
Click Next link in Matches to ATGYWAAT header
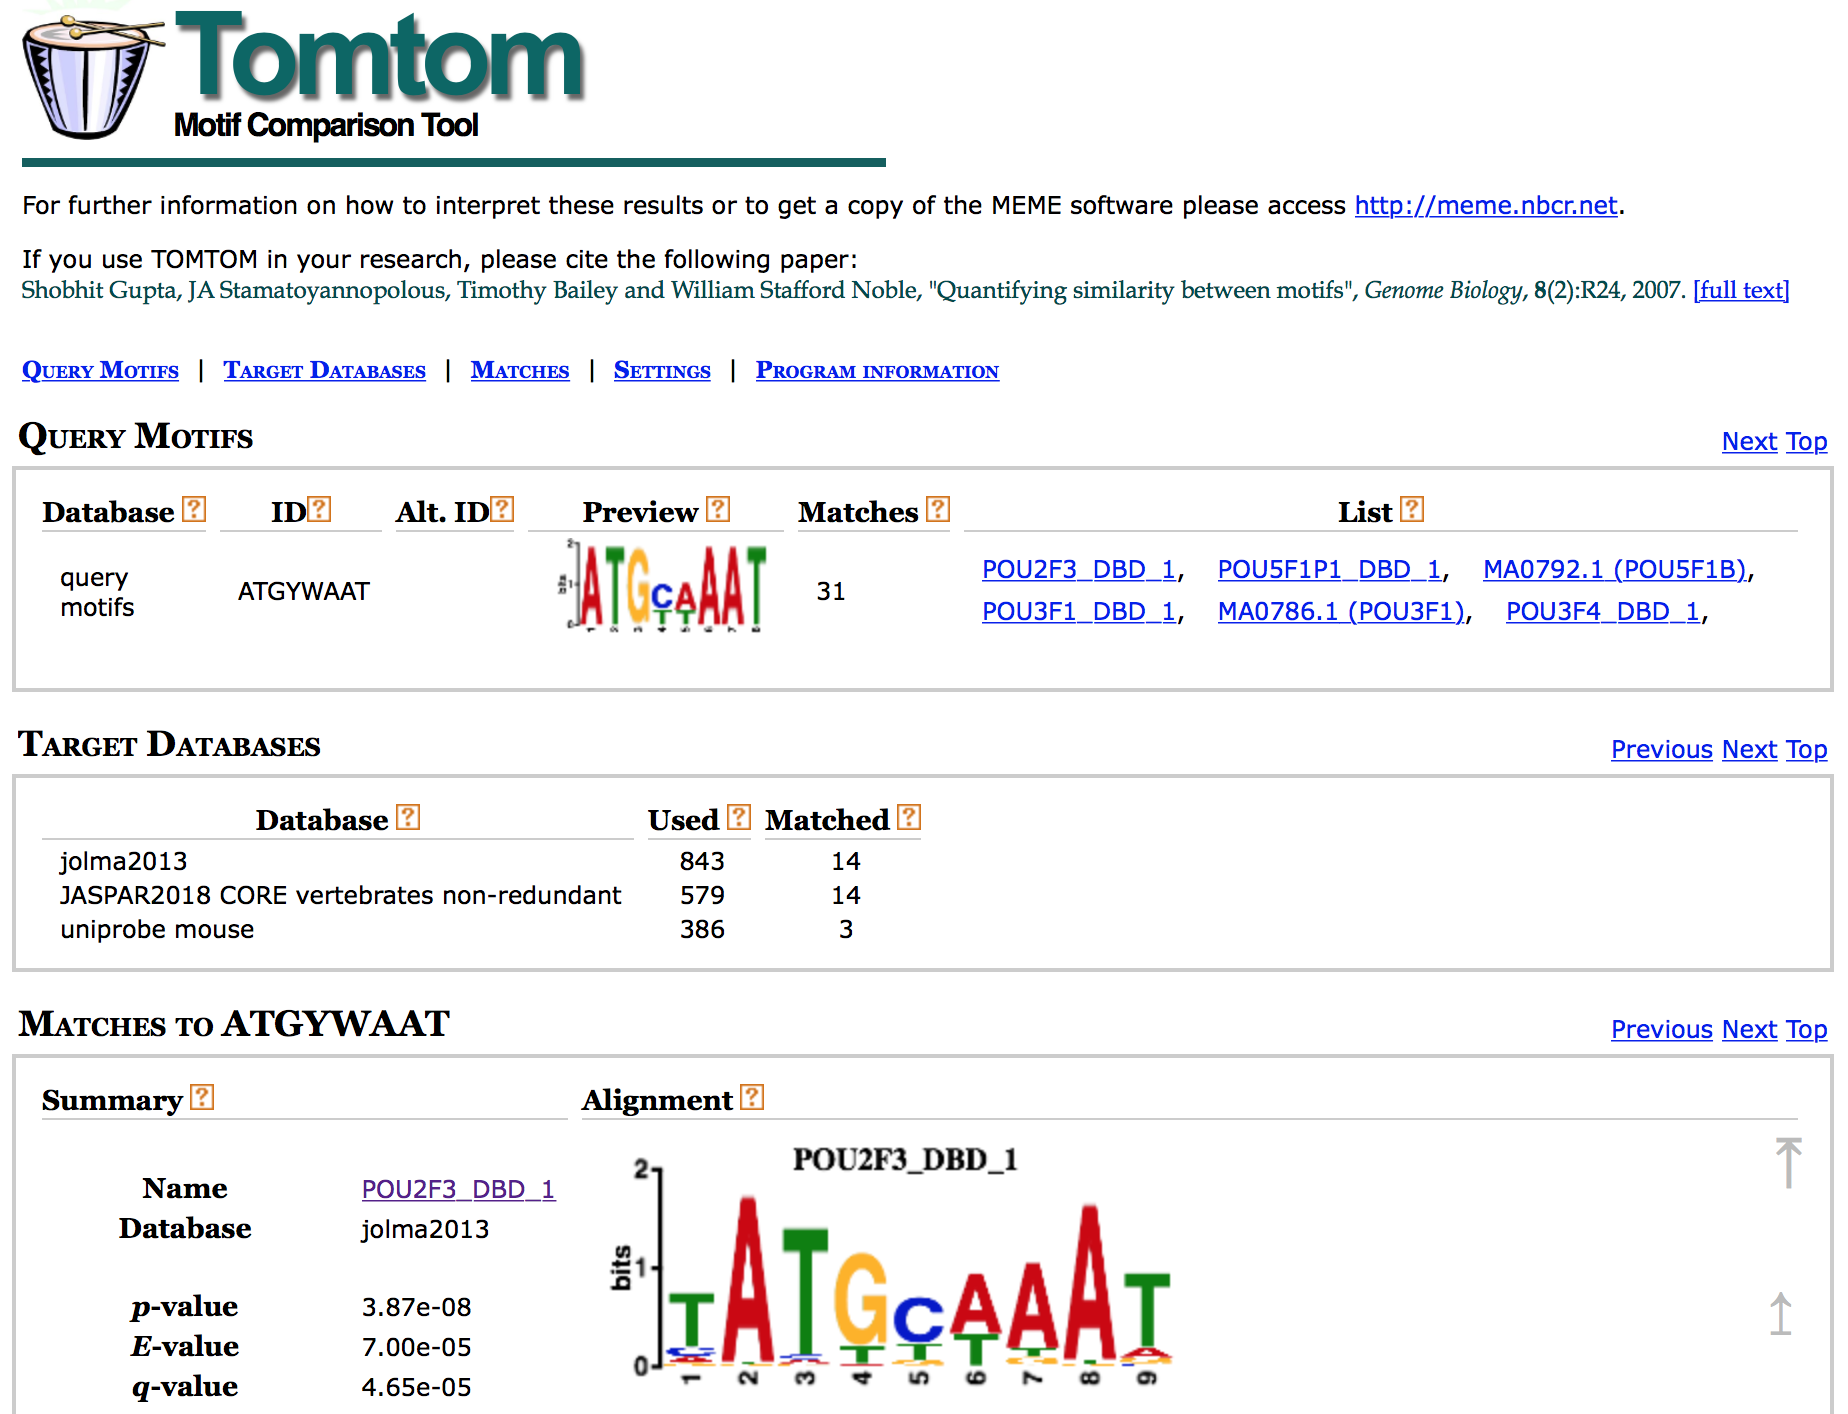tap(1749, 1029)
